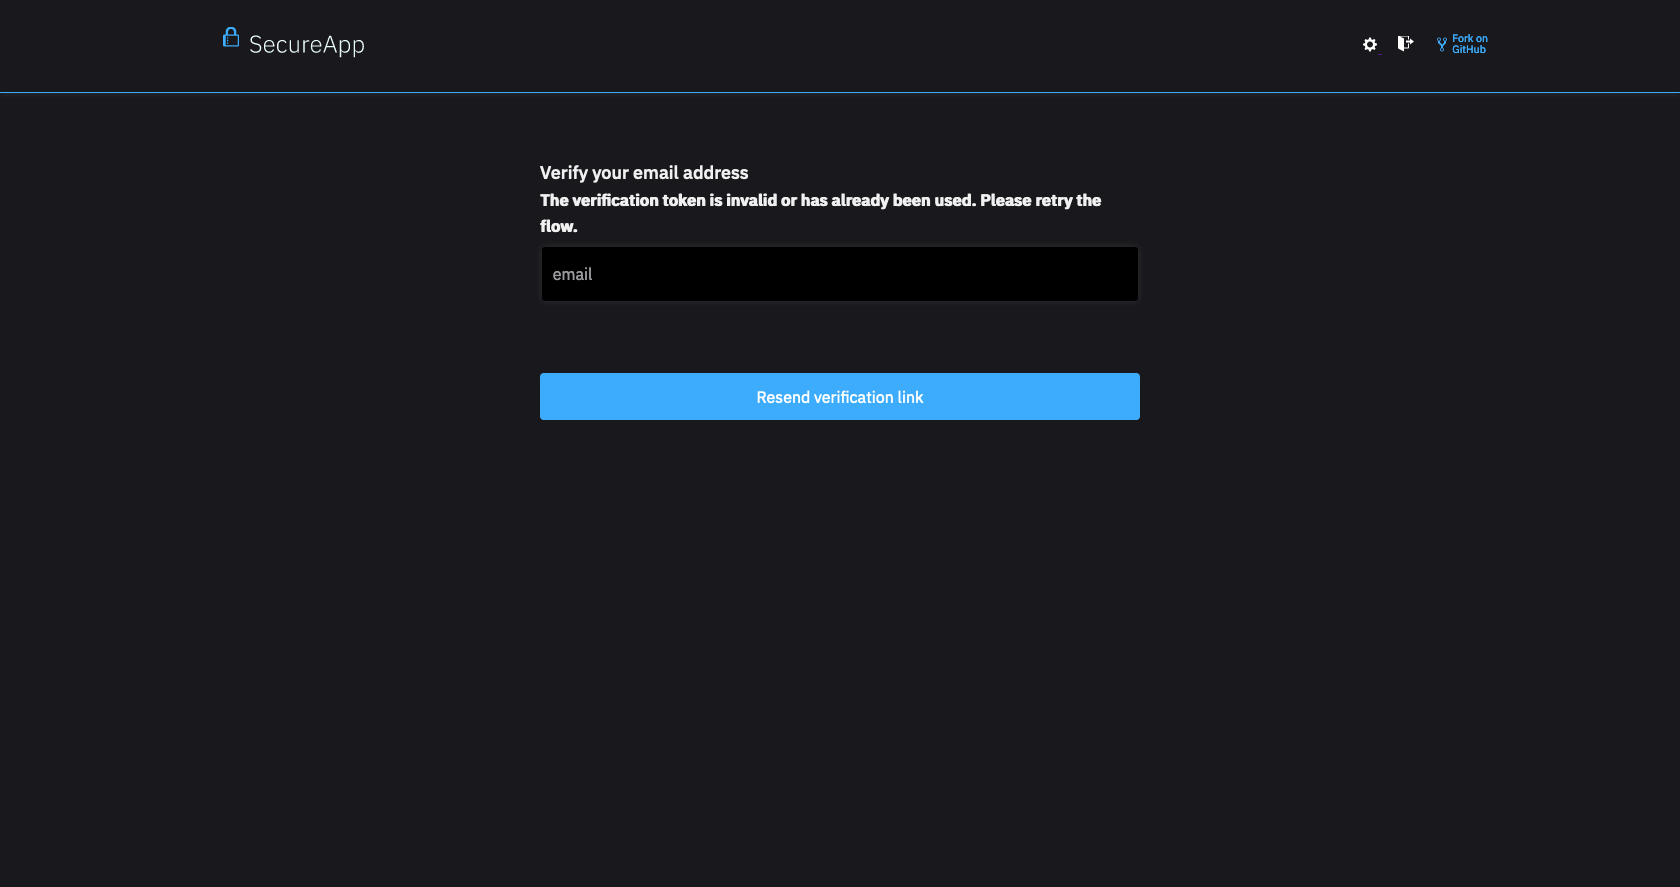Click the invalid verification token error message
This screenshot has height=887, width=1680.
820,213
